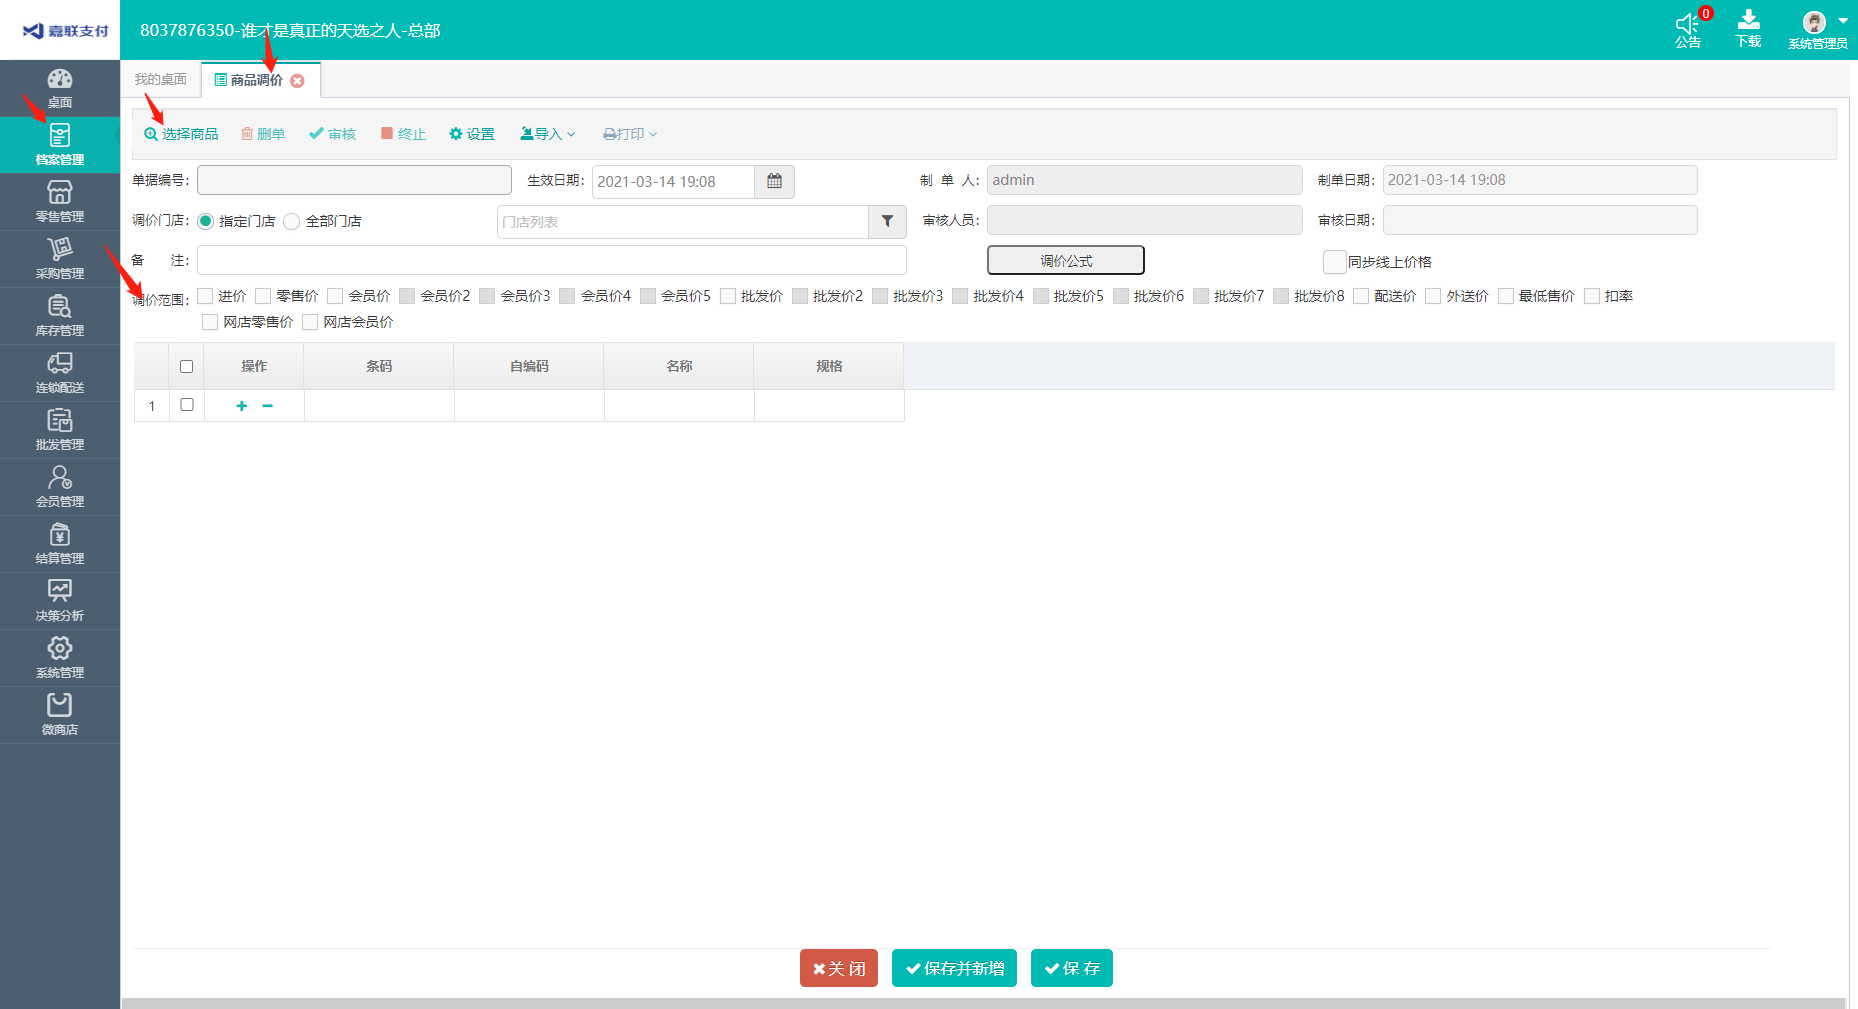Click the 下载 download icon
The image size is (1858, 1009).
pos(1748,20)
